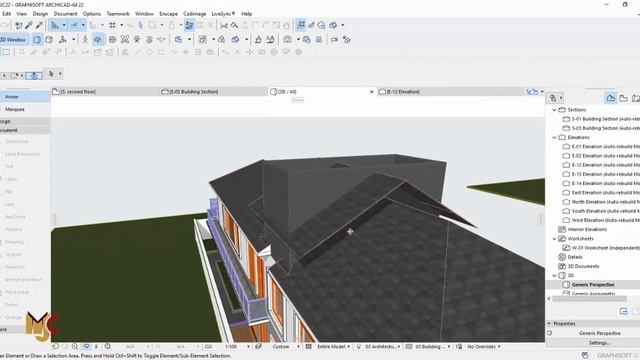Open the arrow selection method dropdown
The image size is (640, 360).
[60, 74]
